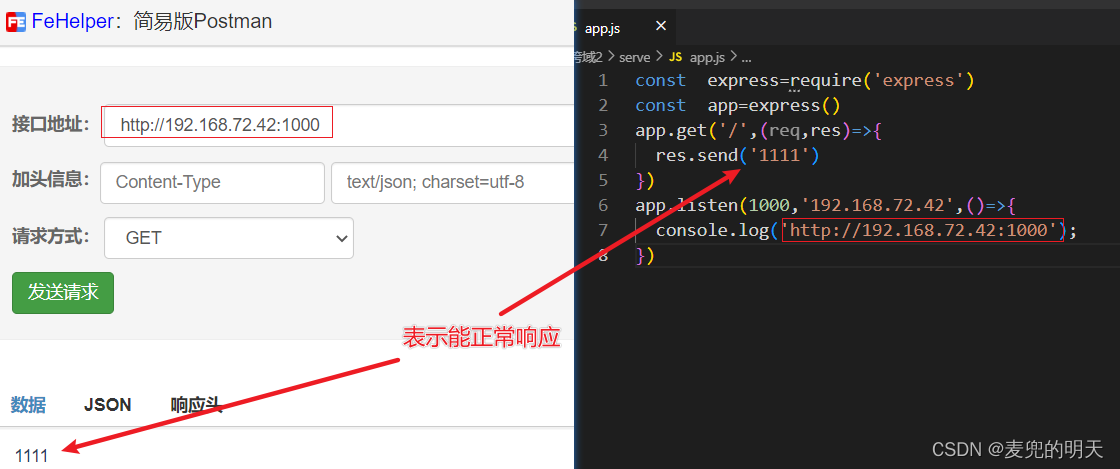Image resolution: width=1120 pixels, height=469 pixels.
Task: Click the text/json charset header value field
Action: (x=453, y=183)
